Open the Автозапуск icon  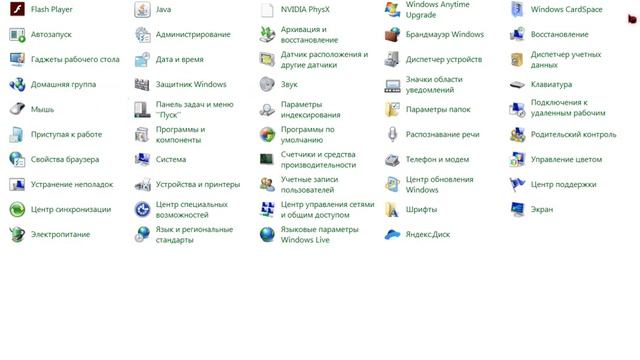[17, 35]
